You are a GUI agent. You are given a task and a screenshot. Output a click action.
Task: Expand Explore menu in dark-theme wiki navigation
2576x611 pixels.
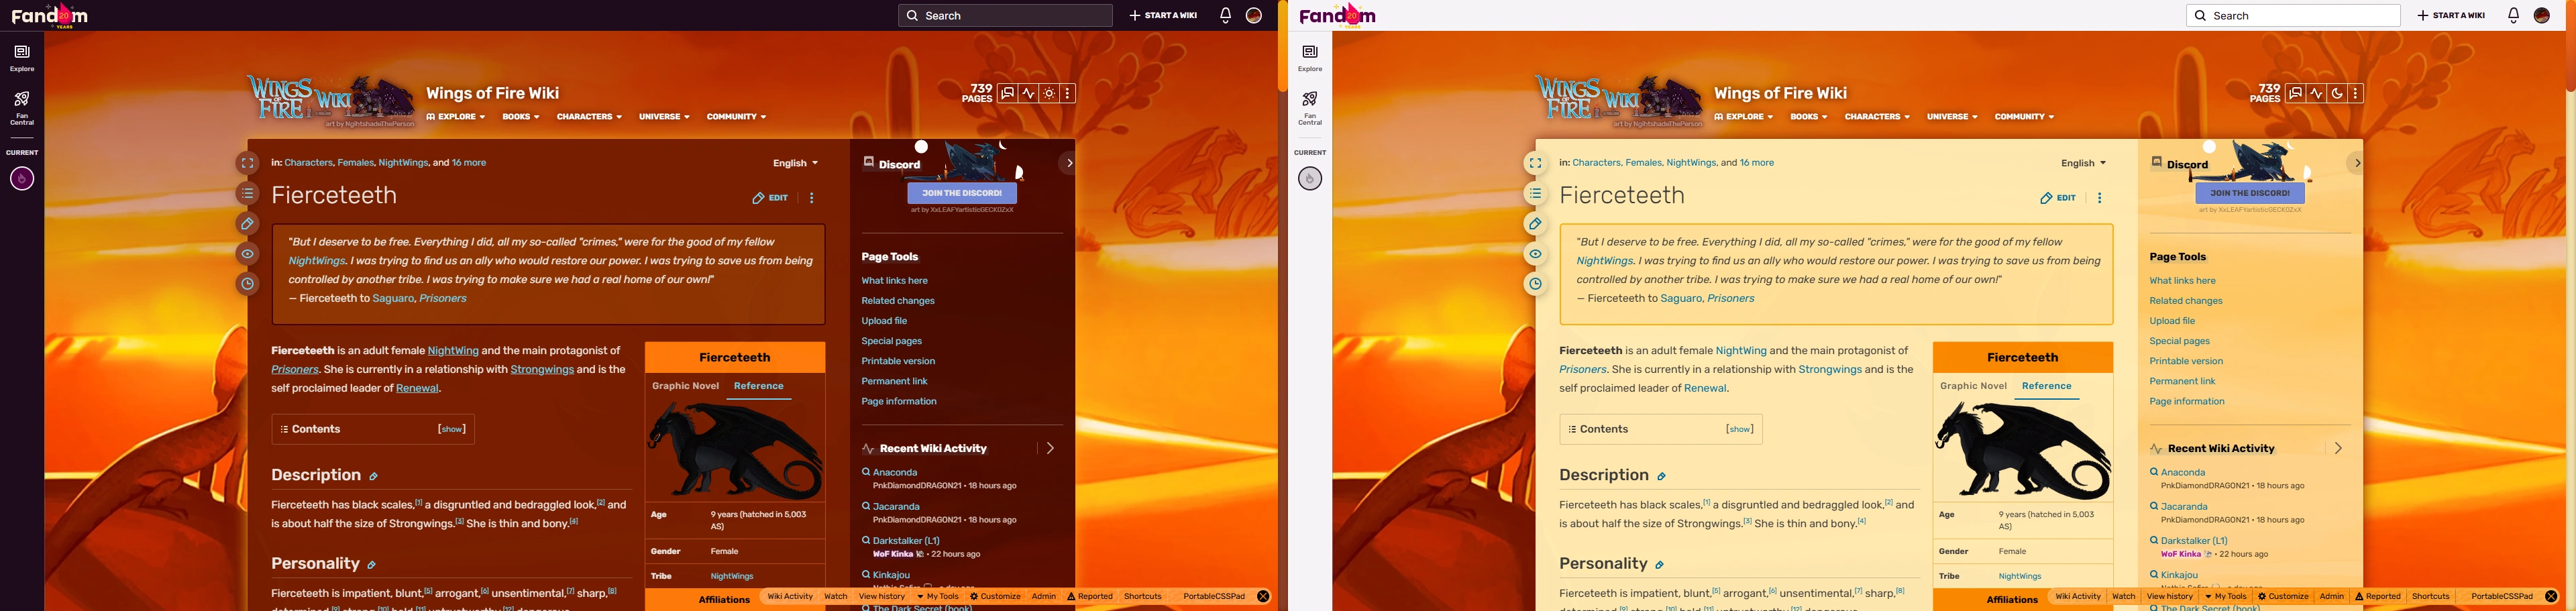click(x=456, y=117)
